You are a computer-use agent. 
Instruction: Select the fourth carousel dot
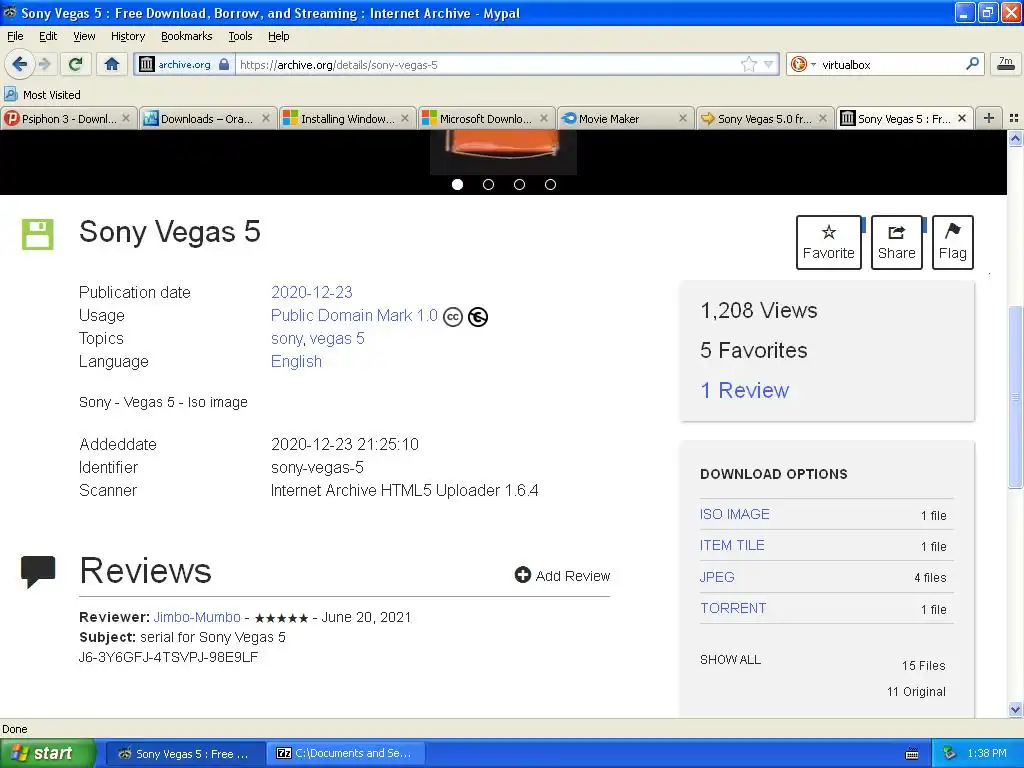pyautogui.click(x=551, y=185)
